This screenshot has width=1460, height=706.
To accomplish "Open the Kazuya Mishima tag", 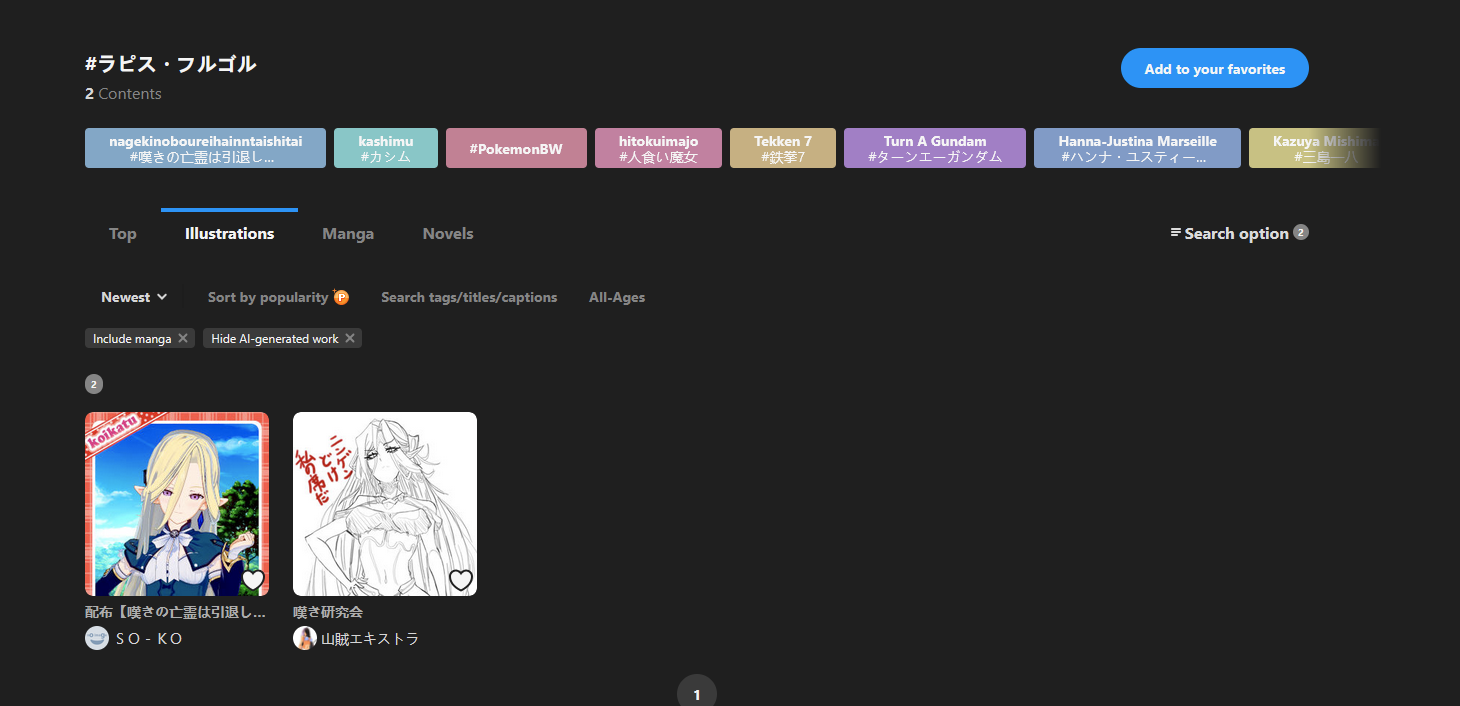I will (1314, 148).
